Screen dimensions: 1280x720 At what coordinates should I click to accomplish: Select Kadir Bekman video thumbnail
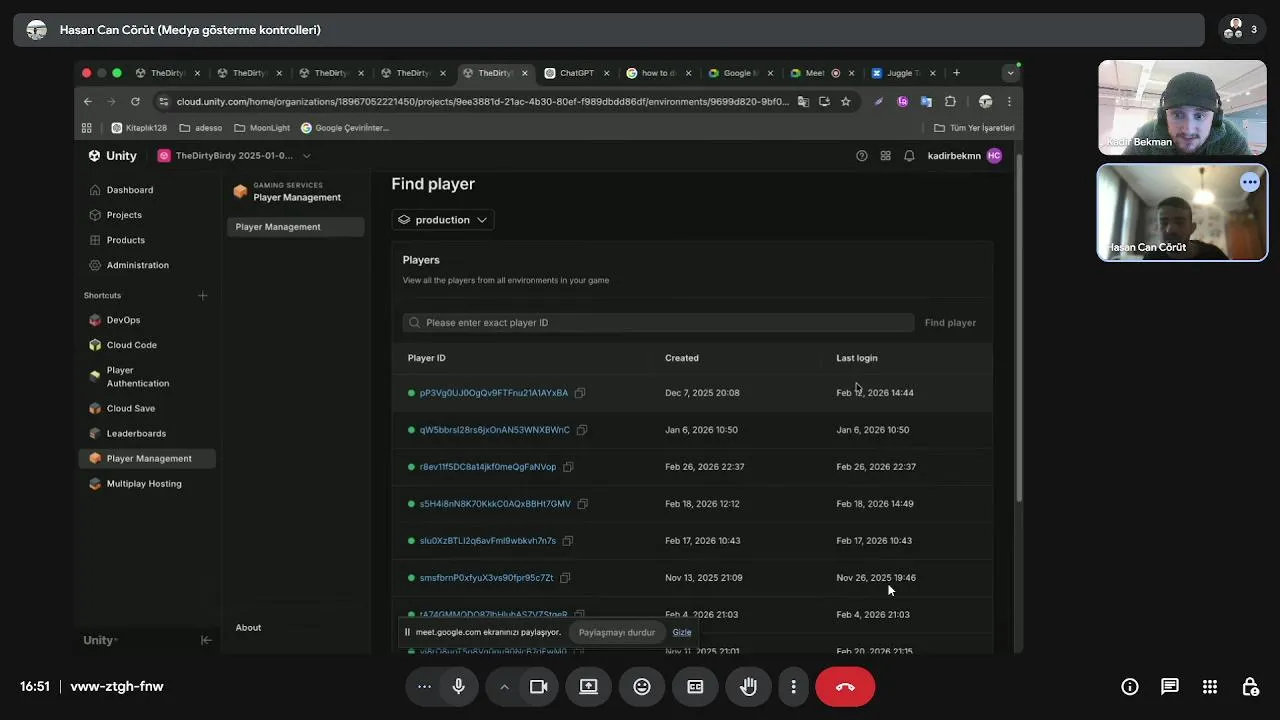coord(1182,107)
